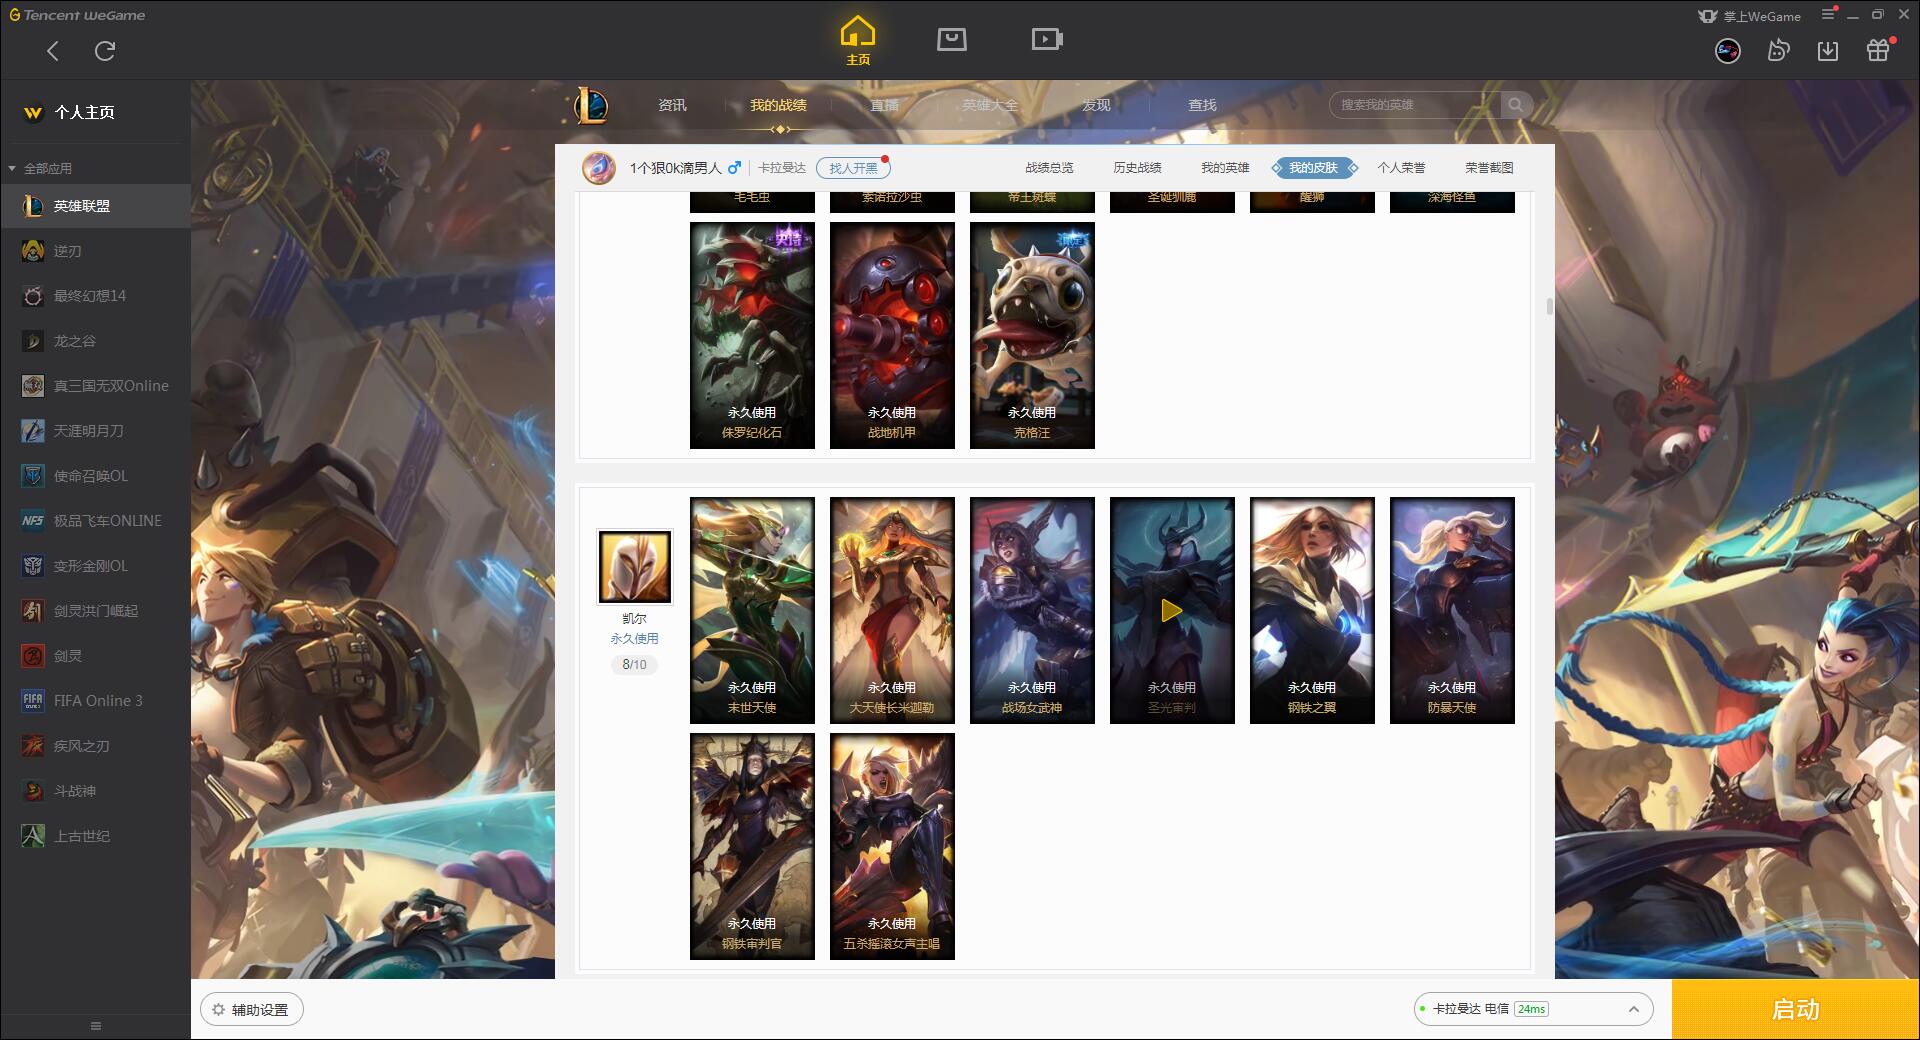This screenshot has height=1040, width=1920.
Task: Select 变形金刚OL in sidebar
Action: point(95,566)
